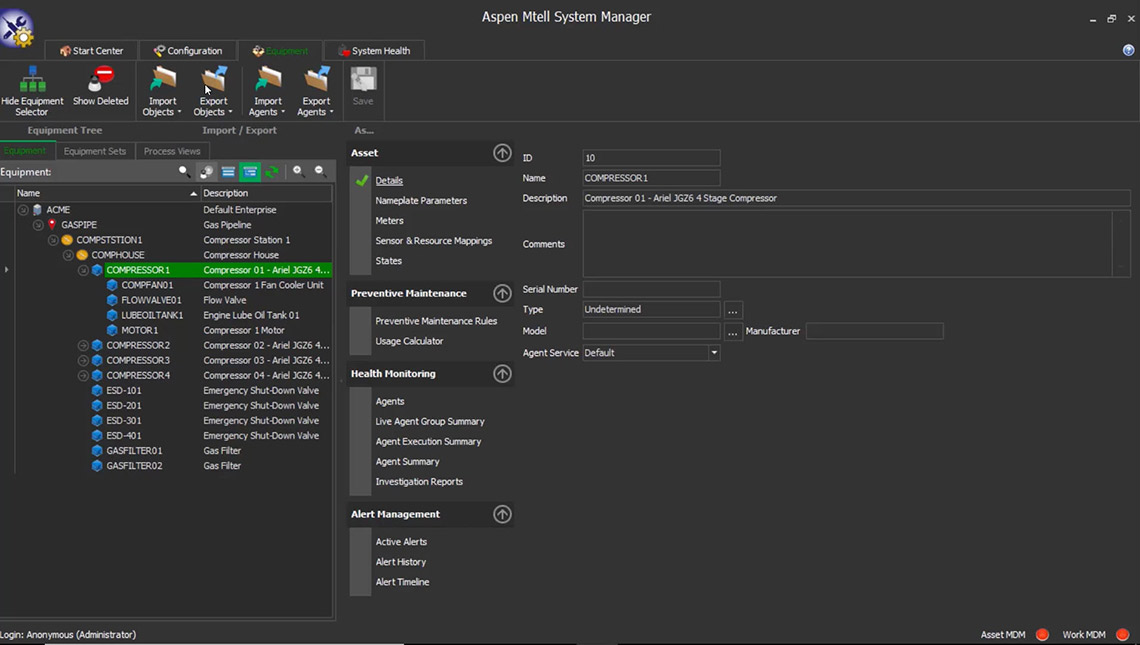Expand the COMPRESSOR2 tree node
1140x645 pixels.
(x=84, y=345)
